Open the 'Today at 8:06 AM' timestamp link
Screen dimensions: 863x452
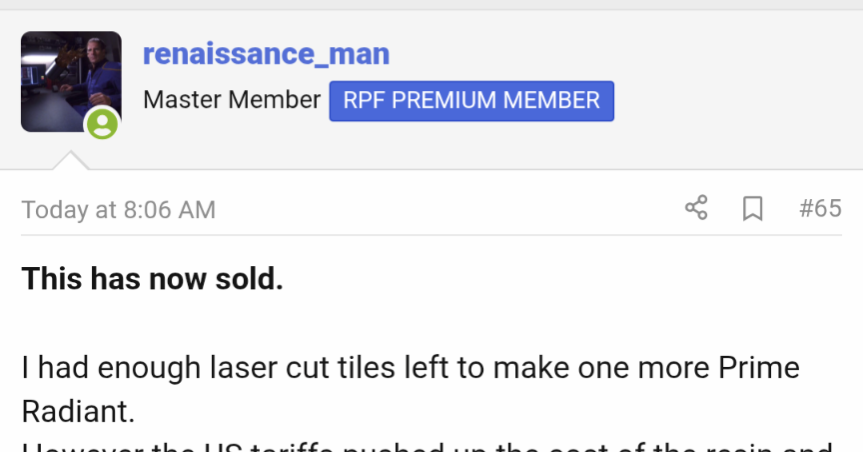[118, 210]
